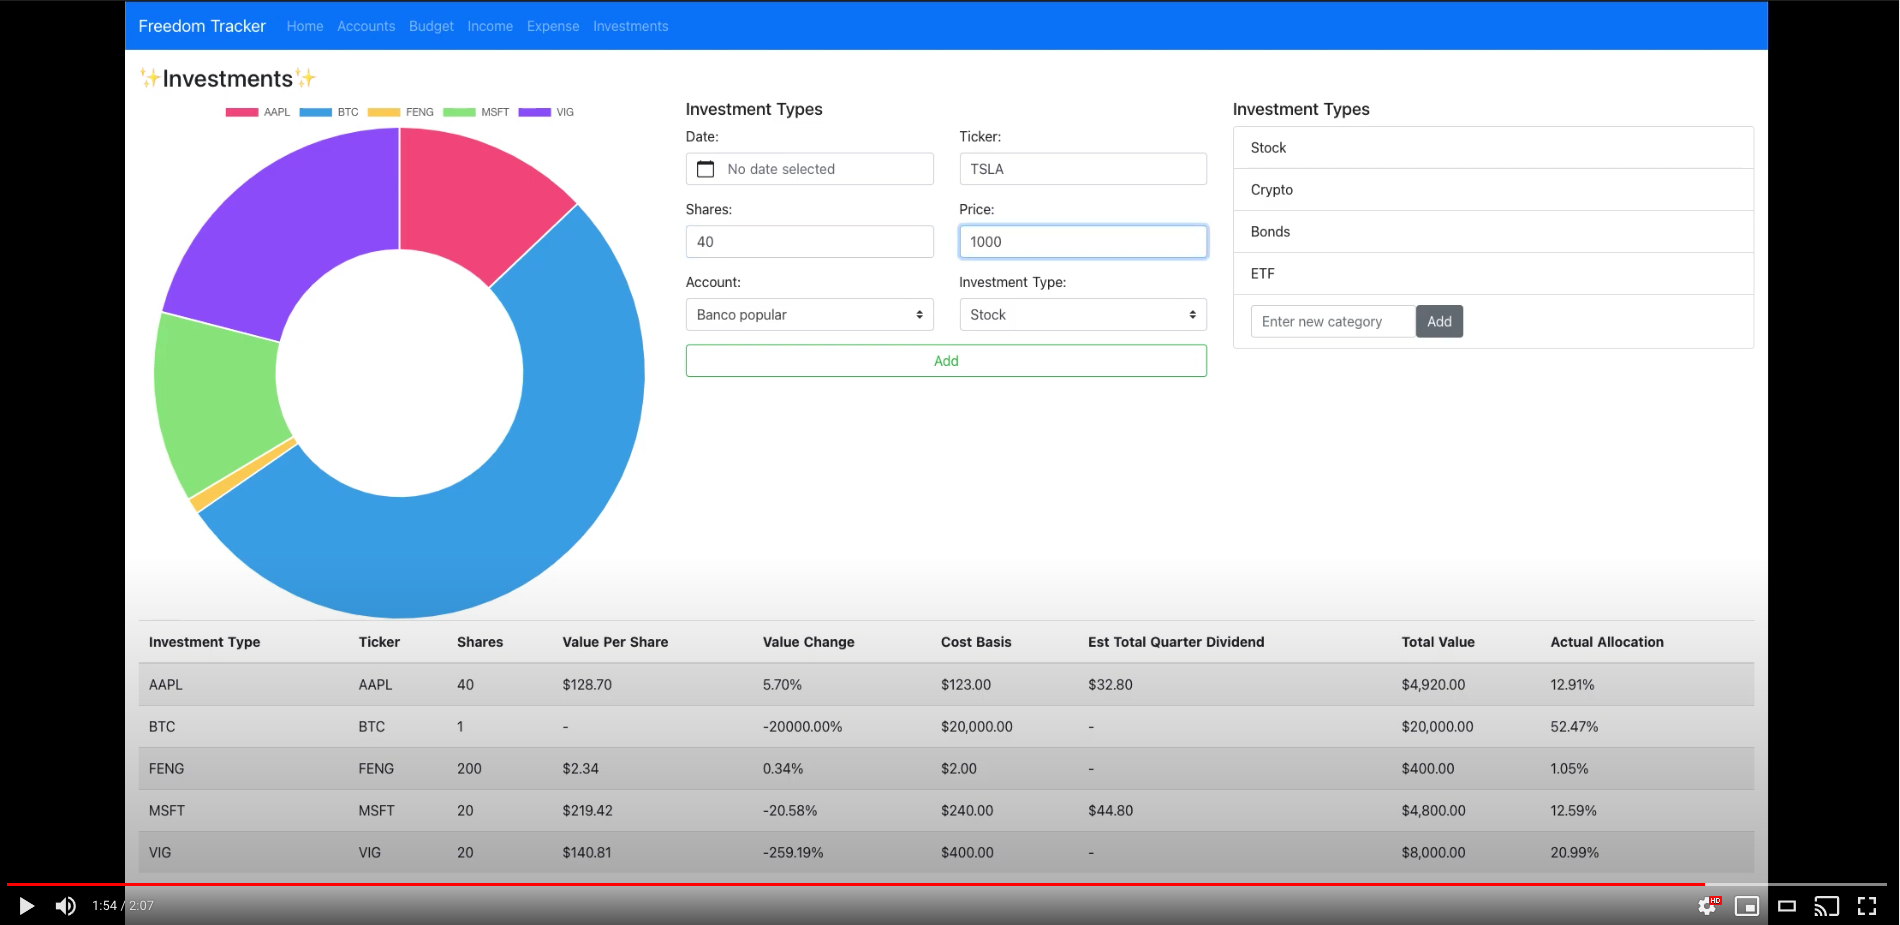Navigate to the Budget page
The height and width of the screenshot is (925, 1900).
(x=431, y=26)
